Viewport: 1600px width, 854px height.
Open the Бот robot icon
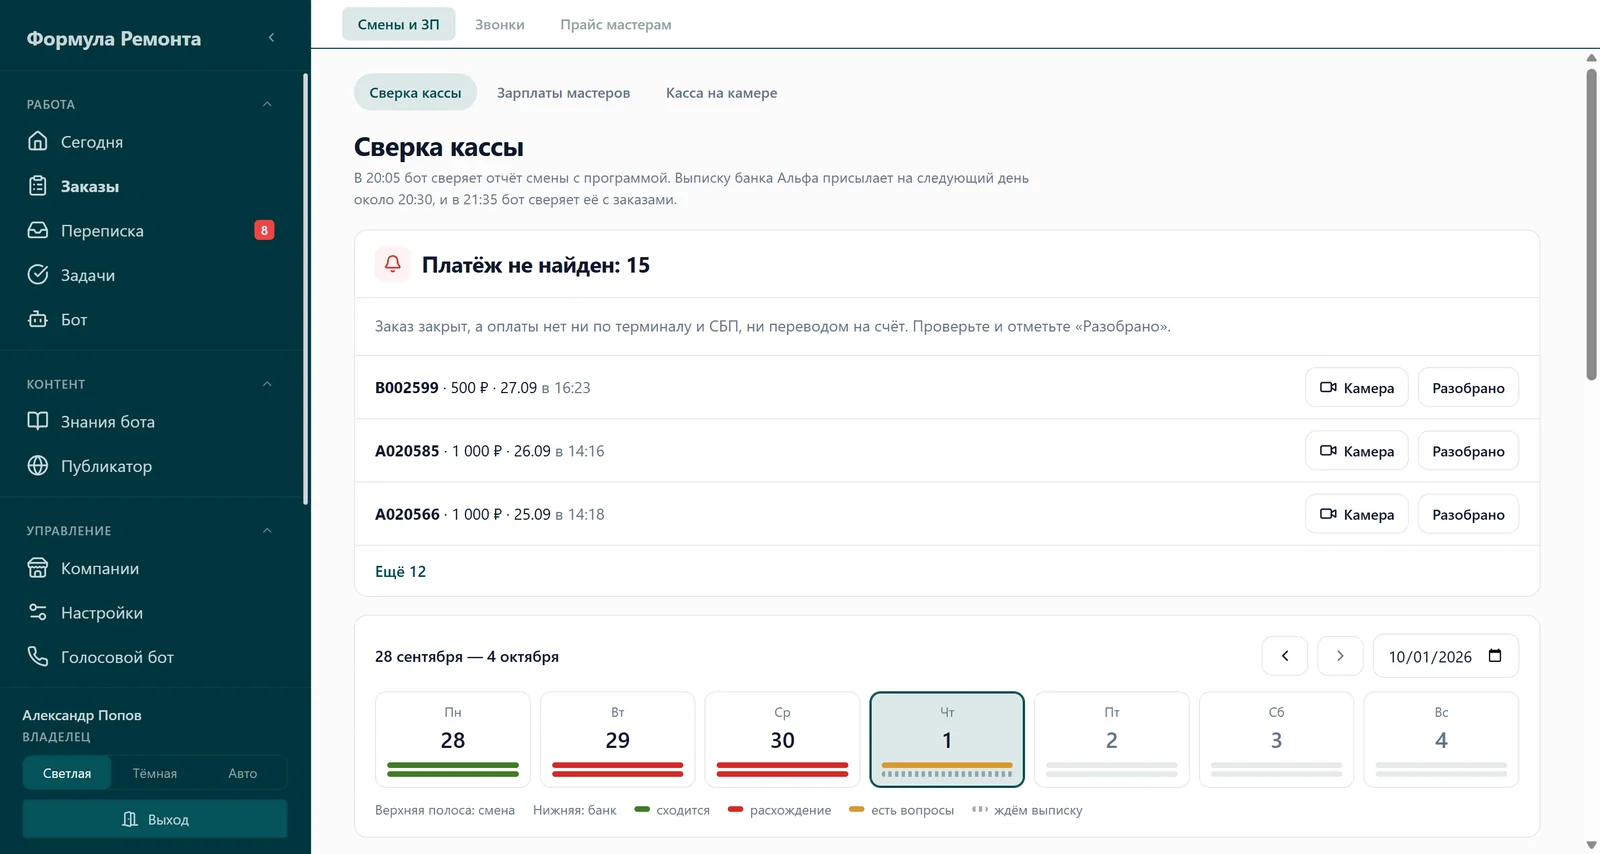click(38, 319)
